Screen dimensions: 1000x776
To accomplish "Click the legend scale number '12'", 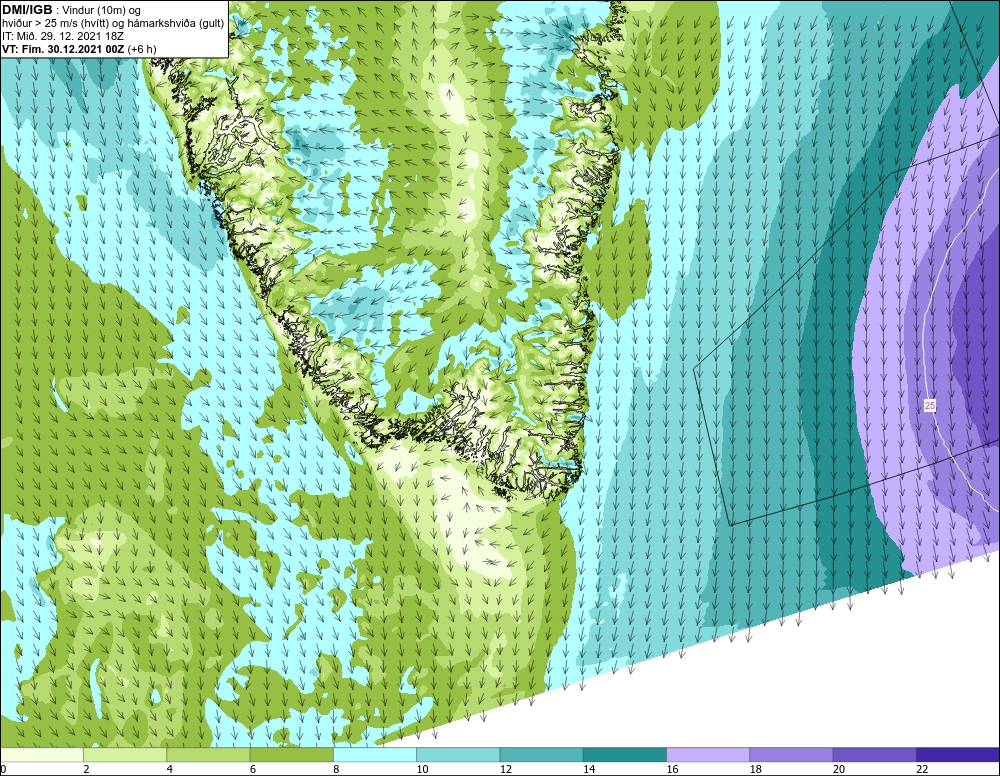I will pos(506,769).
